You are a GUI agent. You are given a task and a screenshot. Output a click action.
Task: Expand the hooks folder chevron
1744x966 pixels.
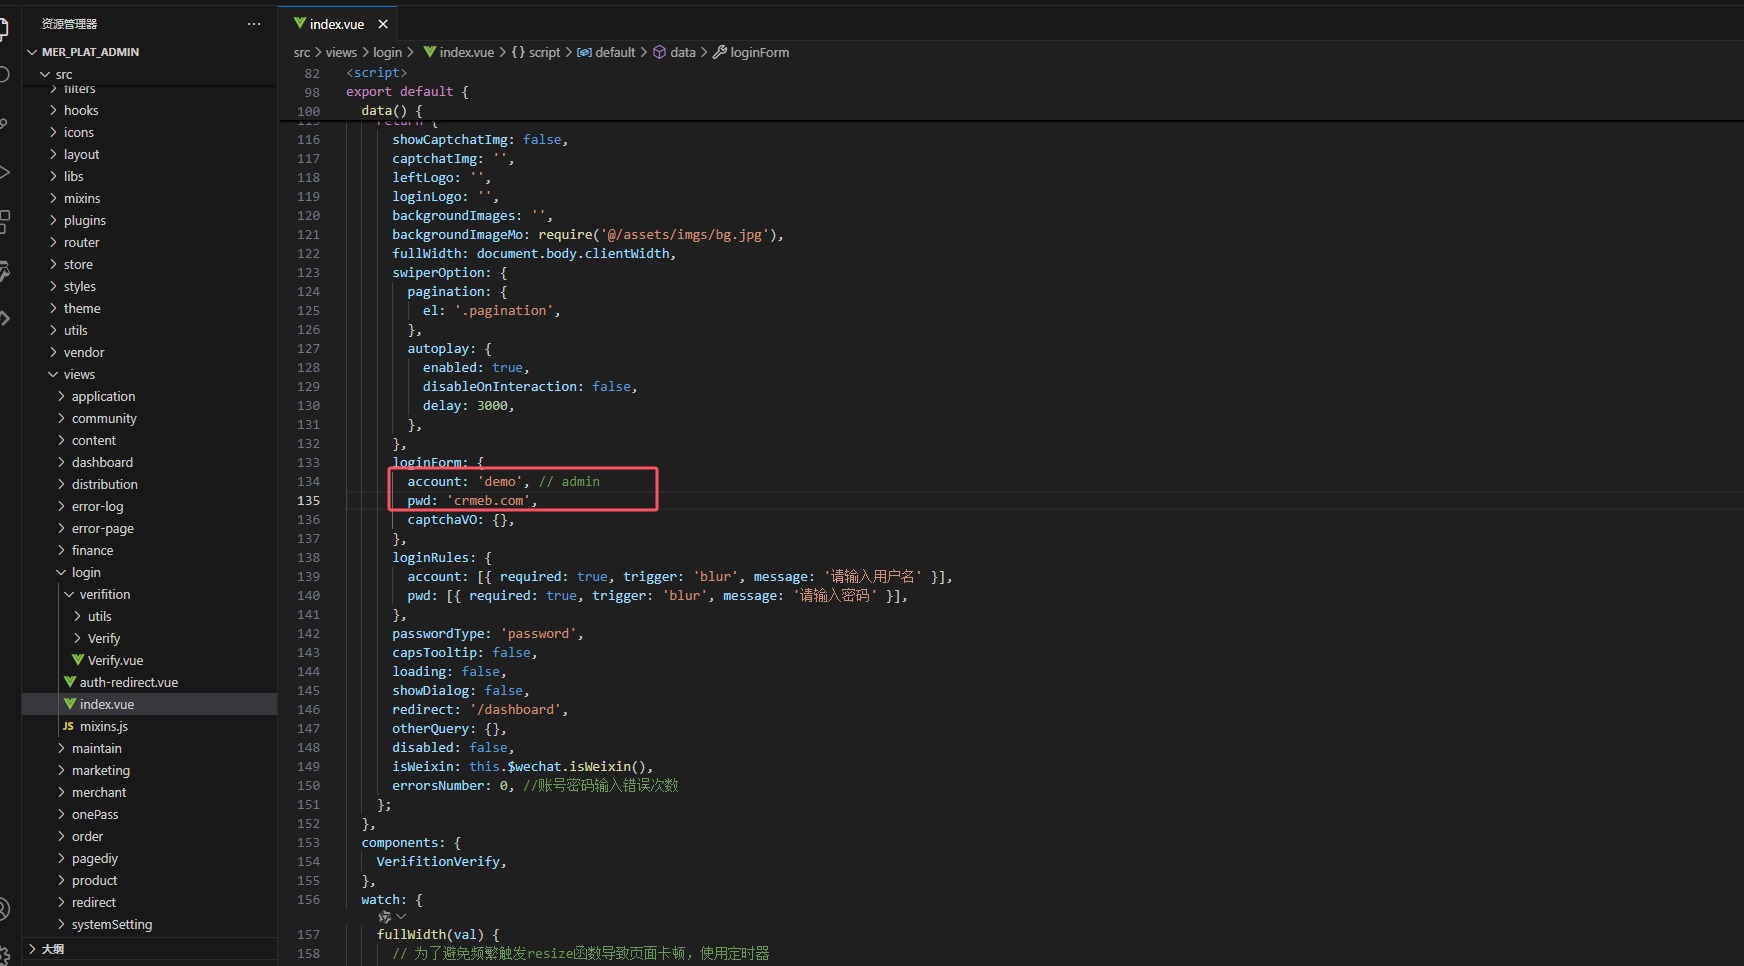(53, 110)
